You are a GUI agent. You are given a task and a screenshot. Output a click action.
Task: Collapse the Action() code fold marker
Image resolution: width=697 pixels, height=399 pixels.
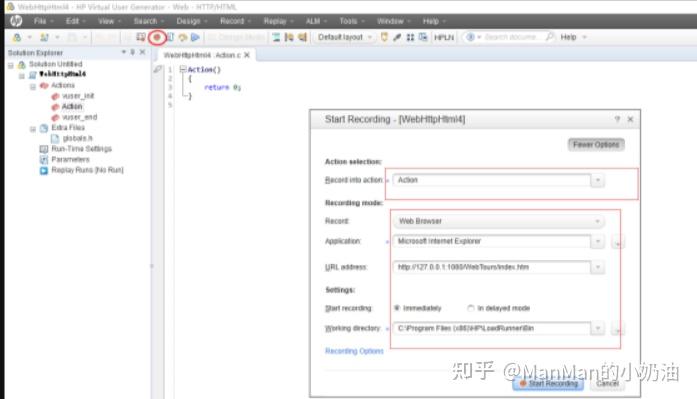coord(183,69)
